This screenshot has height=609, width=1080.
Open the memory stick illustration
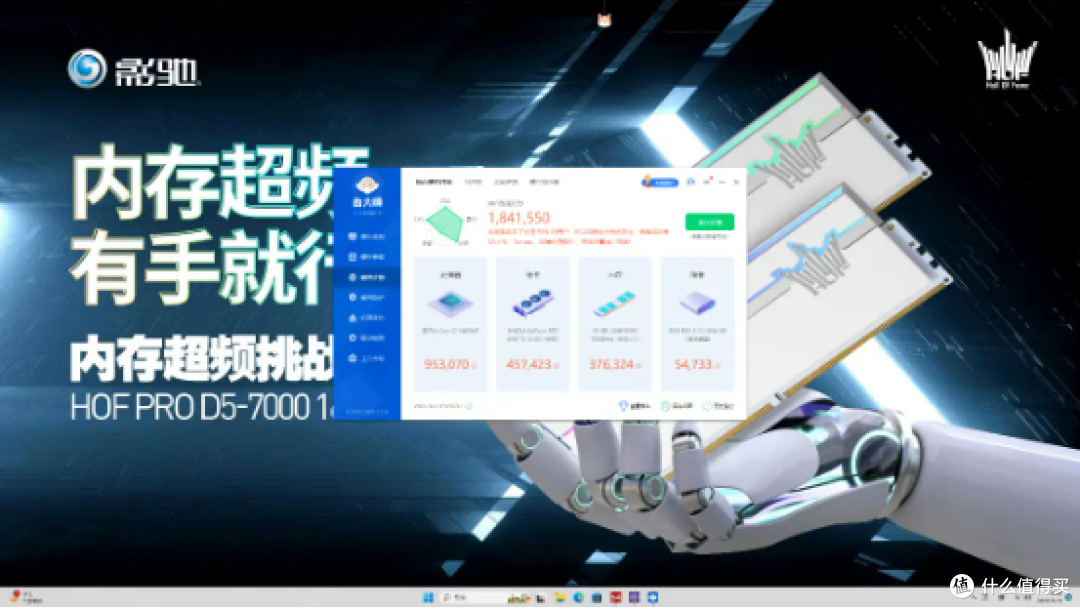tap(615, 303)
